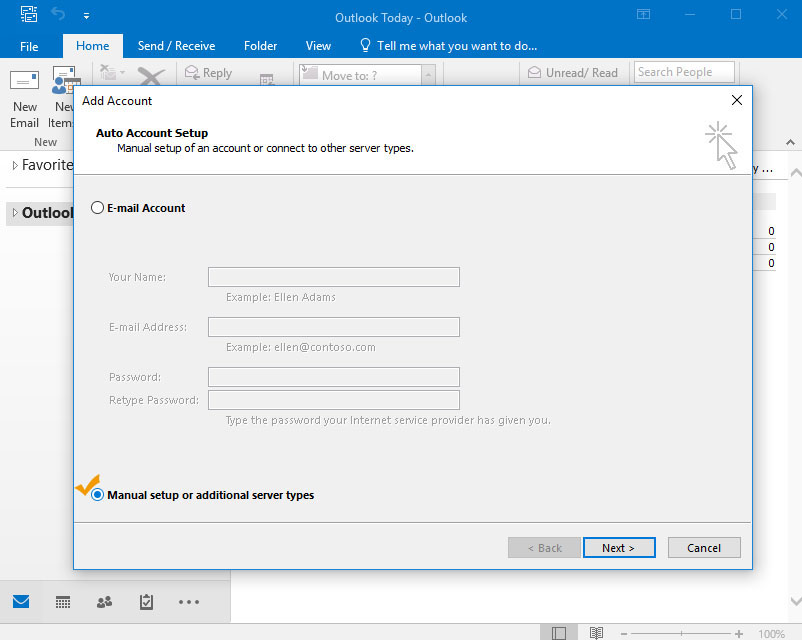Viewport: 802px width, 640px height.
Task: Open the Move to quick steps dropdown
Action: click(429, 75)
